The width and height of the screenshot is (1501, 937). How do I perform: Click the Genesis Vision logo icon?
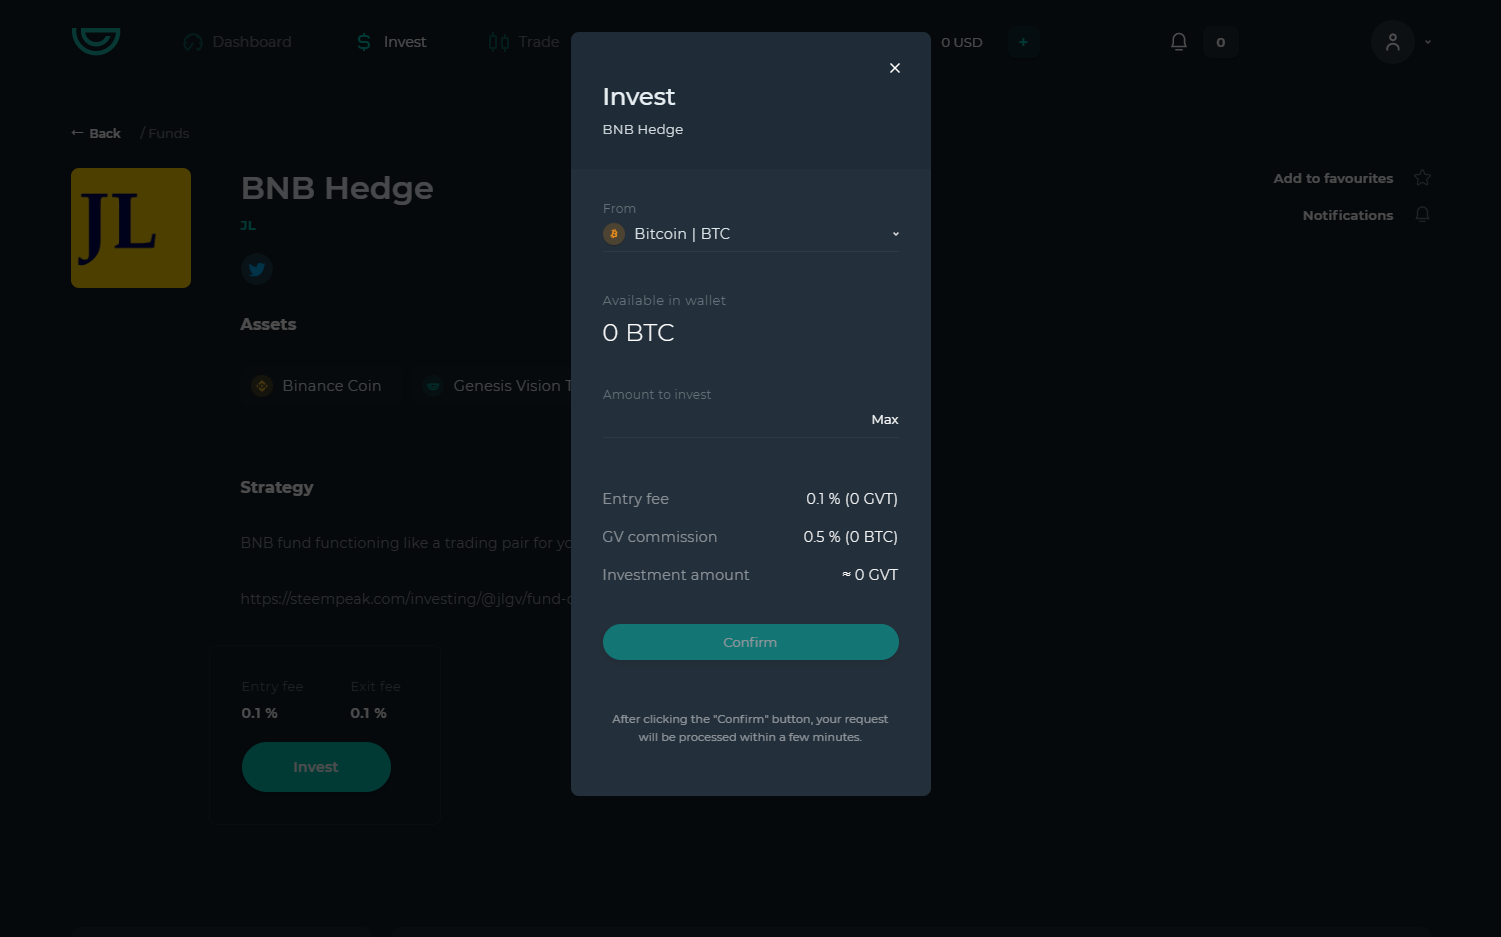click(96, 41)
